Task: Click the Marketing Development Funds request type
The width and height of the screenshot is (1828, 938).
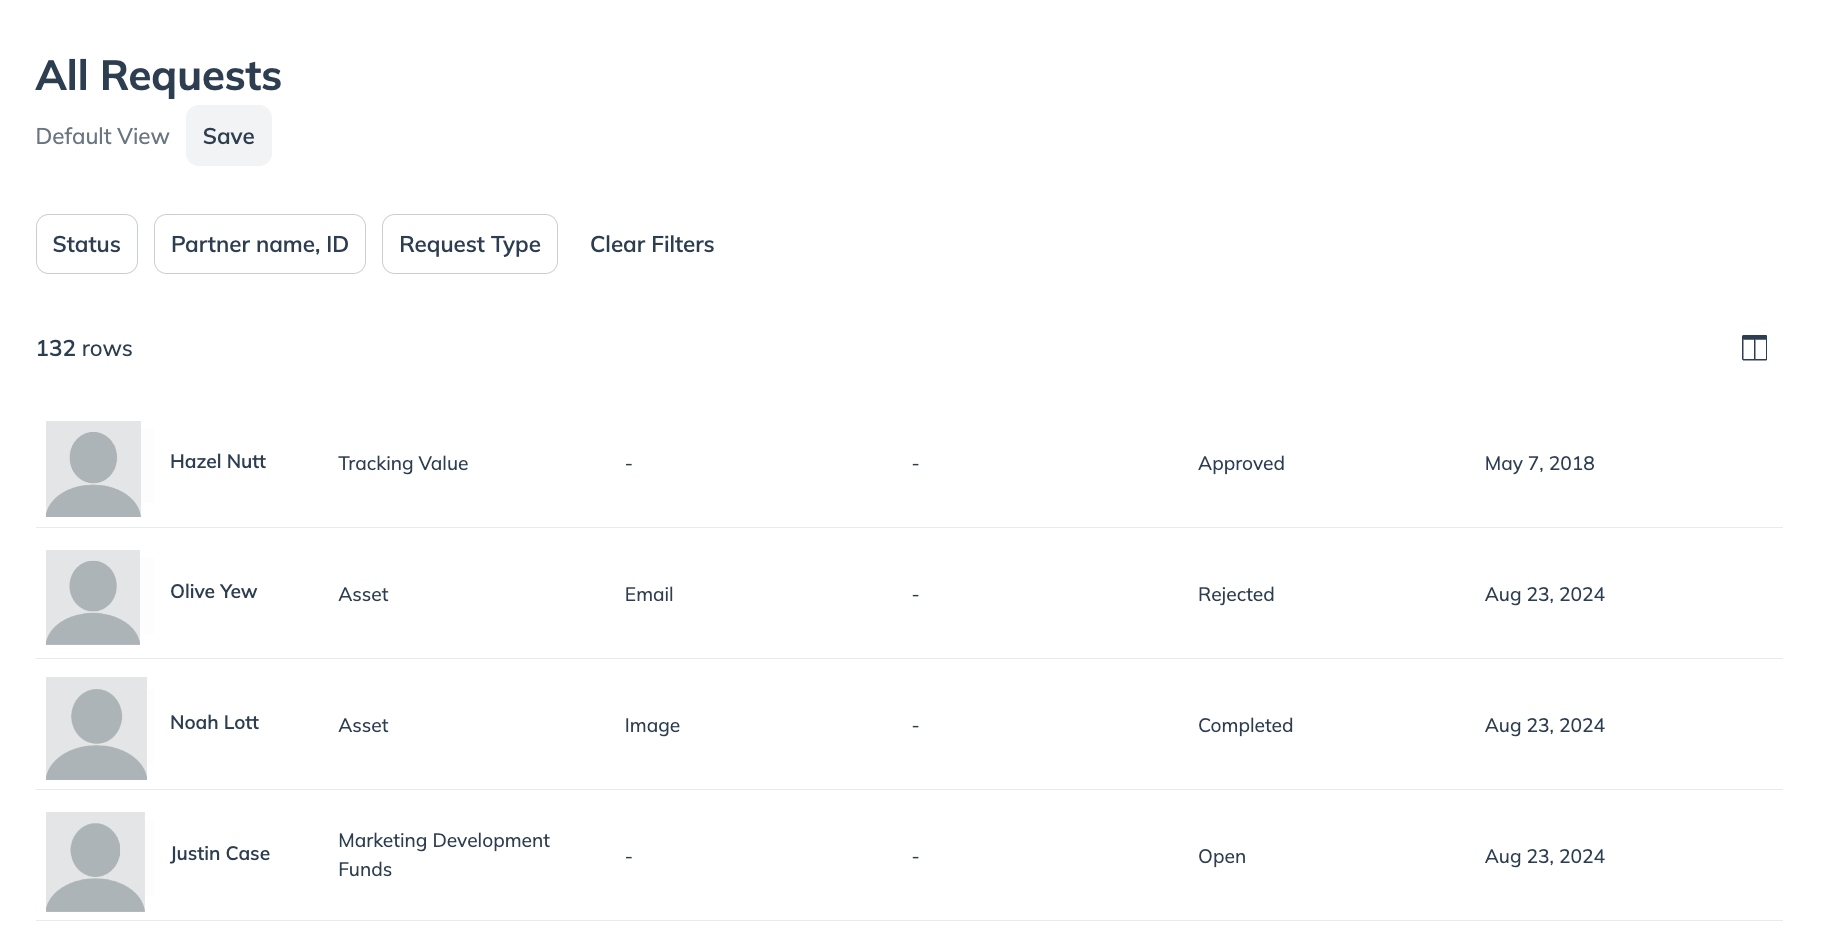Action: (x=443, y=854)
